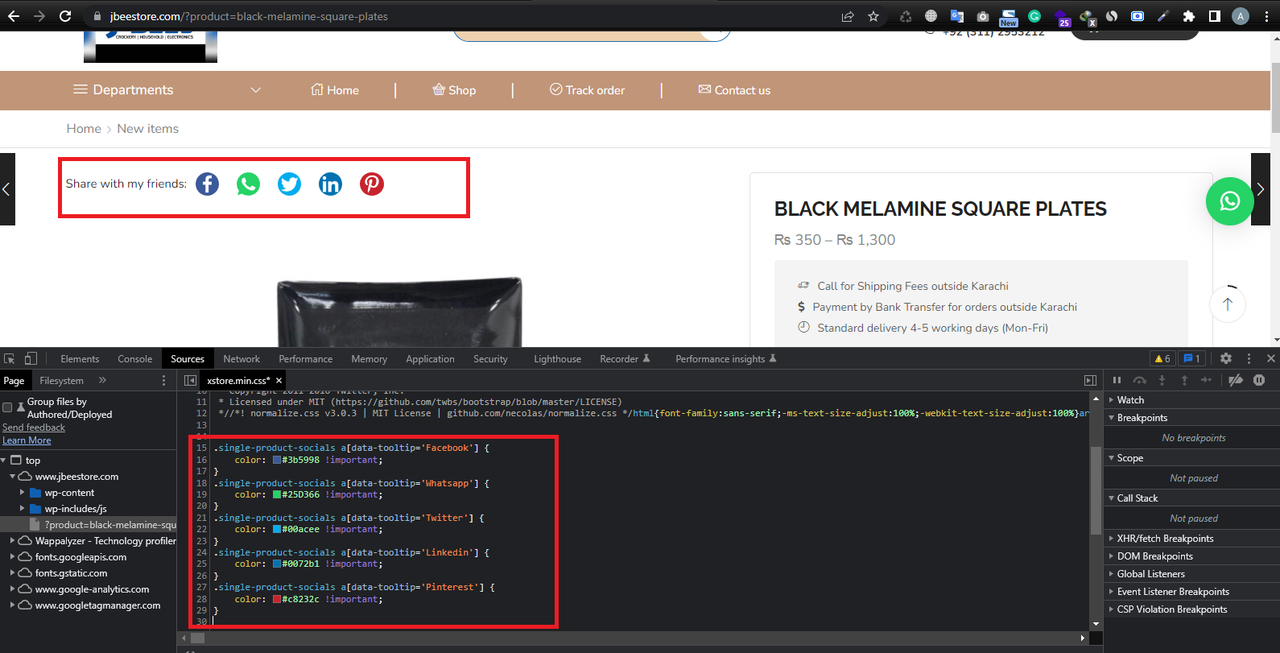The image size is (1280, 653).
Task: Switch to the Elements tab
Action: (x=80, y=359)
